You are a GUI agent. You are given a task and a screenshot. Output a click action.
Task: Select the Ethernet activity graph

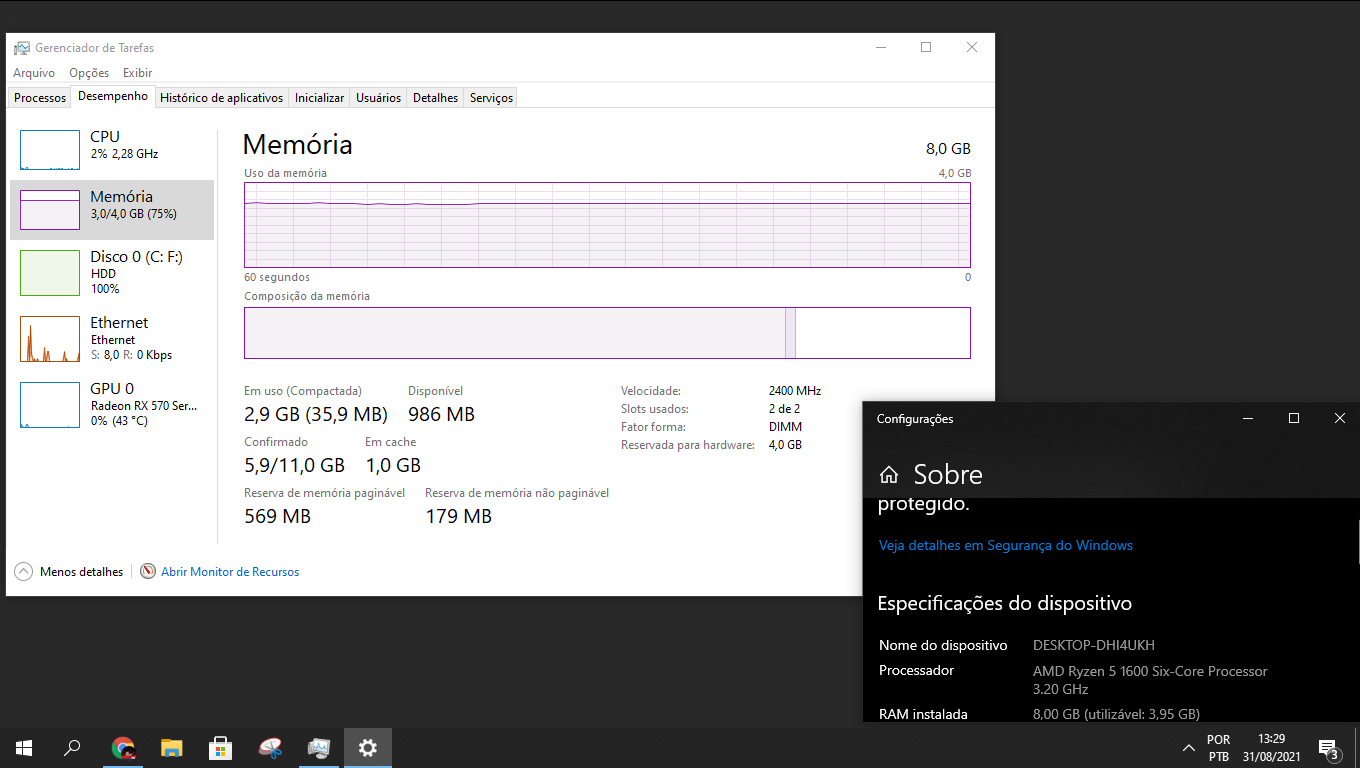(50, 339)
